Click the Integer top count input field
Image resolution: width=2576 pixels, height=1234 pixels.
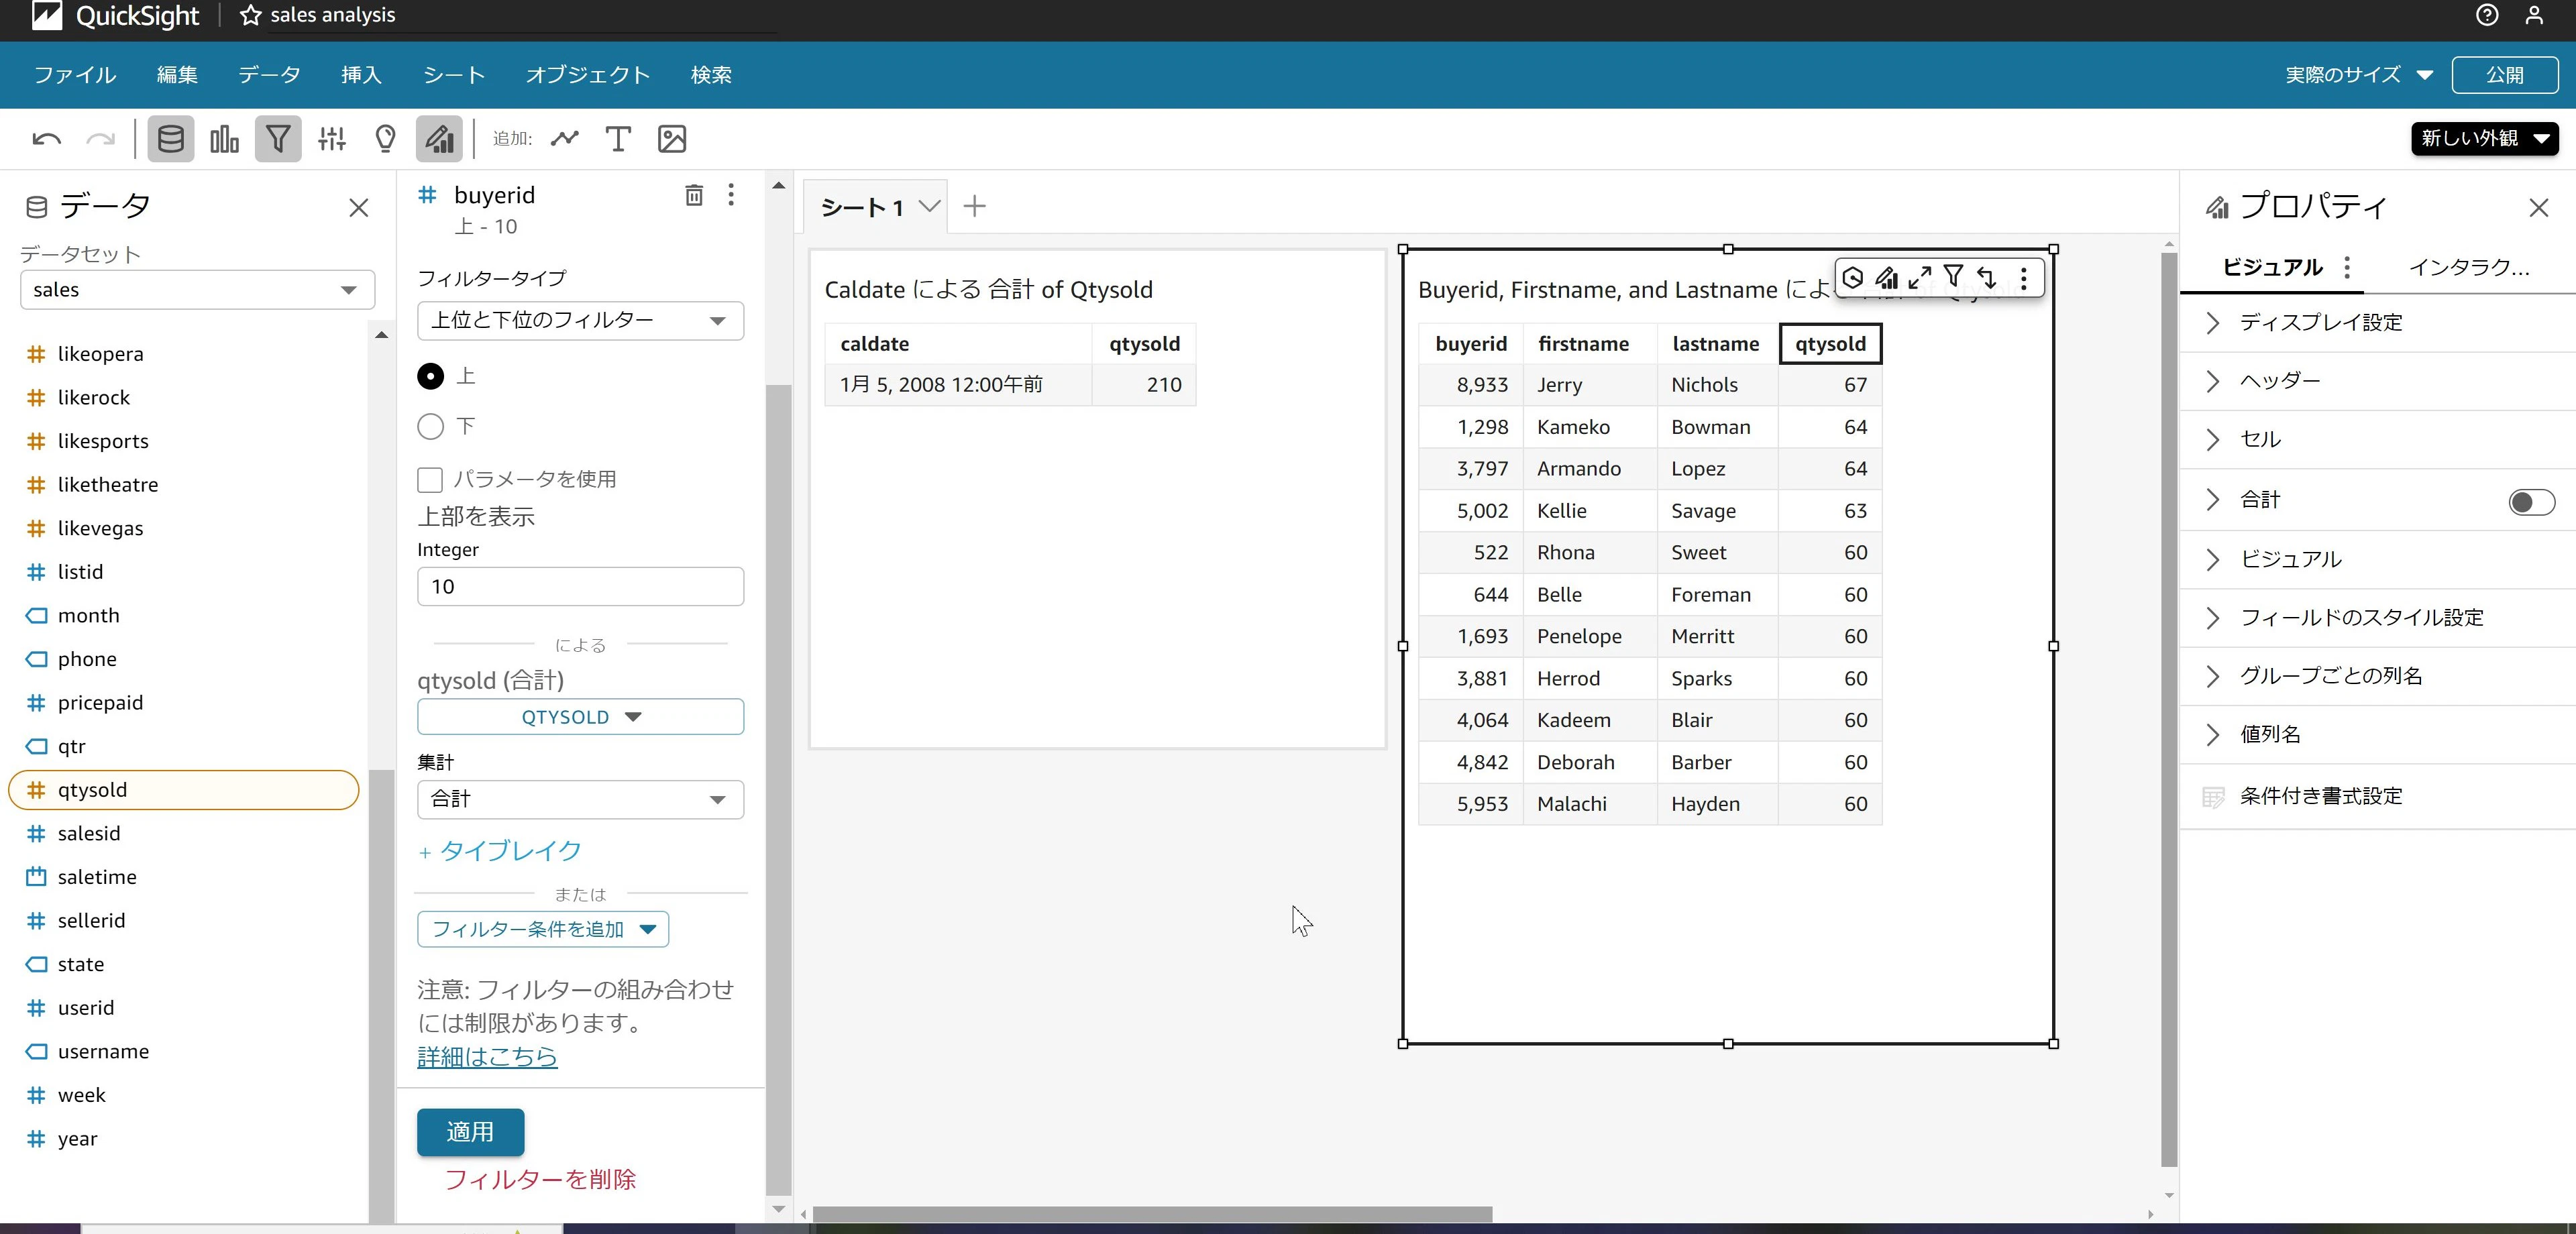[580, 587]
